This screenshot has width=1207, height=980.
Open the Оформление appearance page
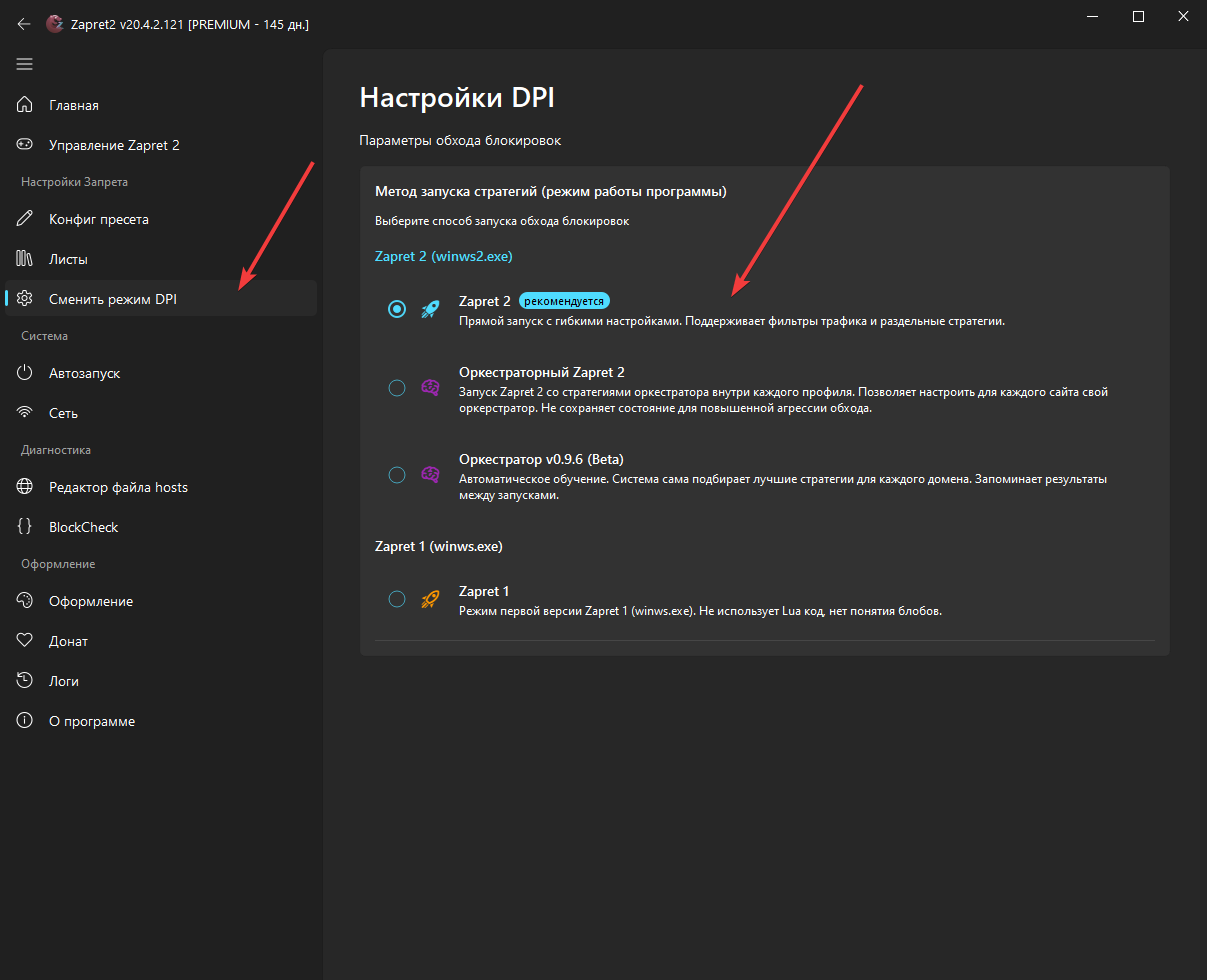[161, 601]
